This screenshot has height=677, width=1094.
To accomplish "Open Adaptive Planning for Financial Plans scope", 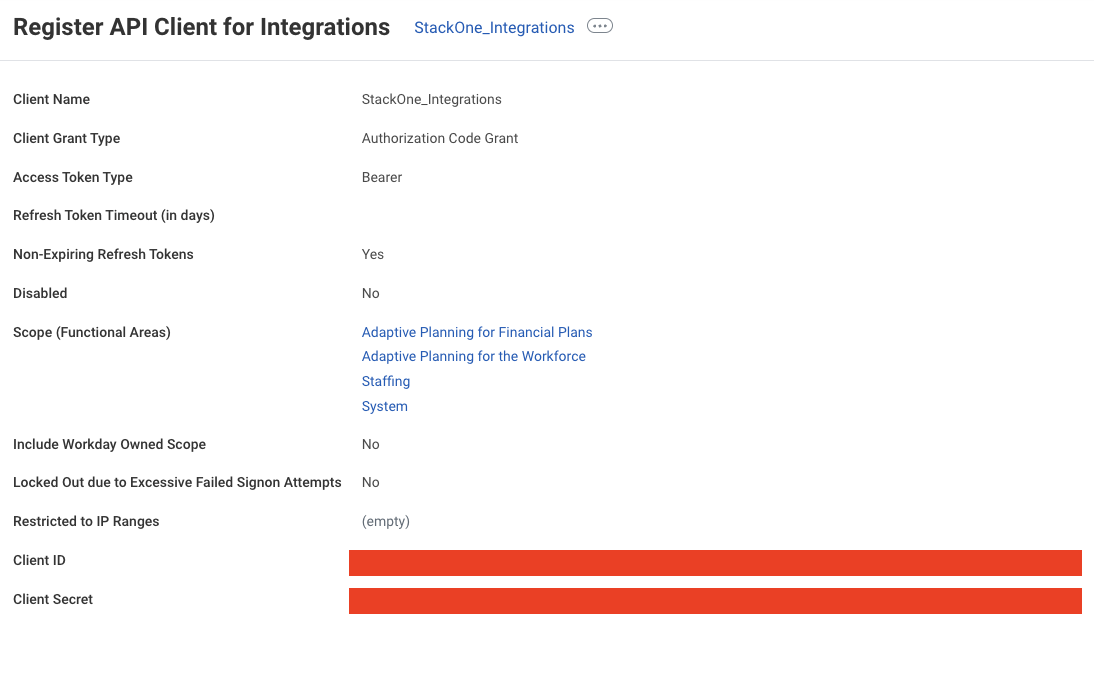I will click(477, 332).
